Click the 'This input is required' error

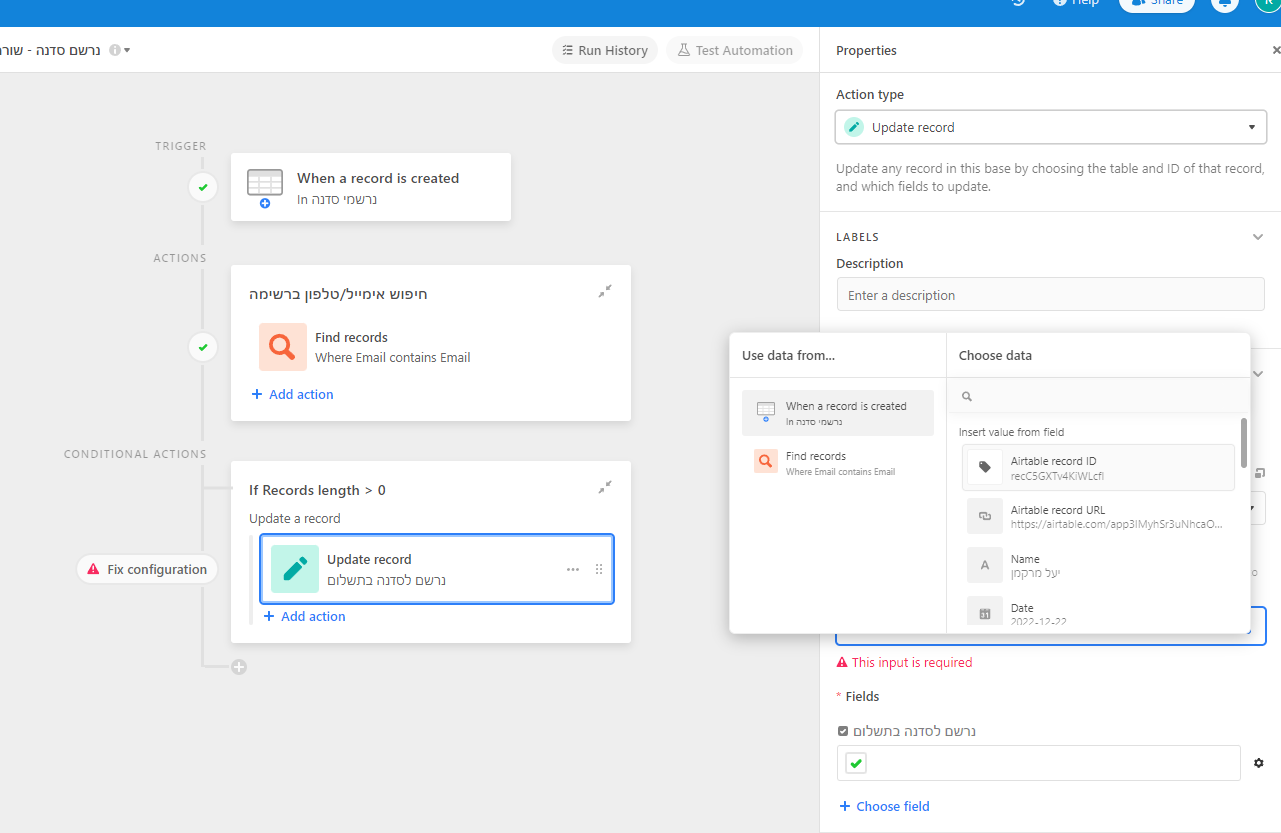(904, 662)
